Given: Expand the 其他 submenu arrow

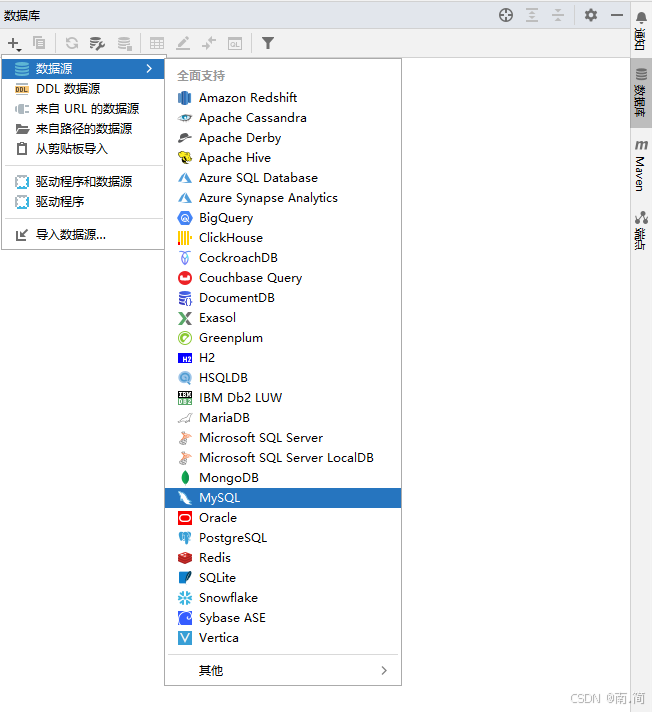Looking at the screenshot, I should pos(384,671).
